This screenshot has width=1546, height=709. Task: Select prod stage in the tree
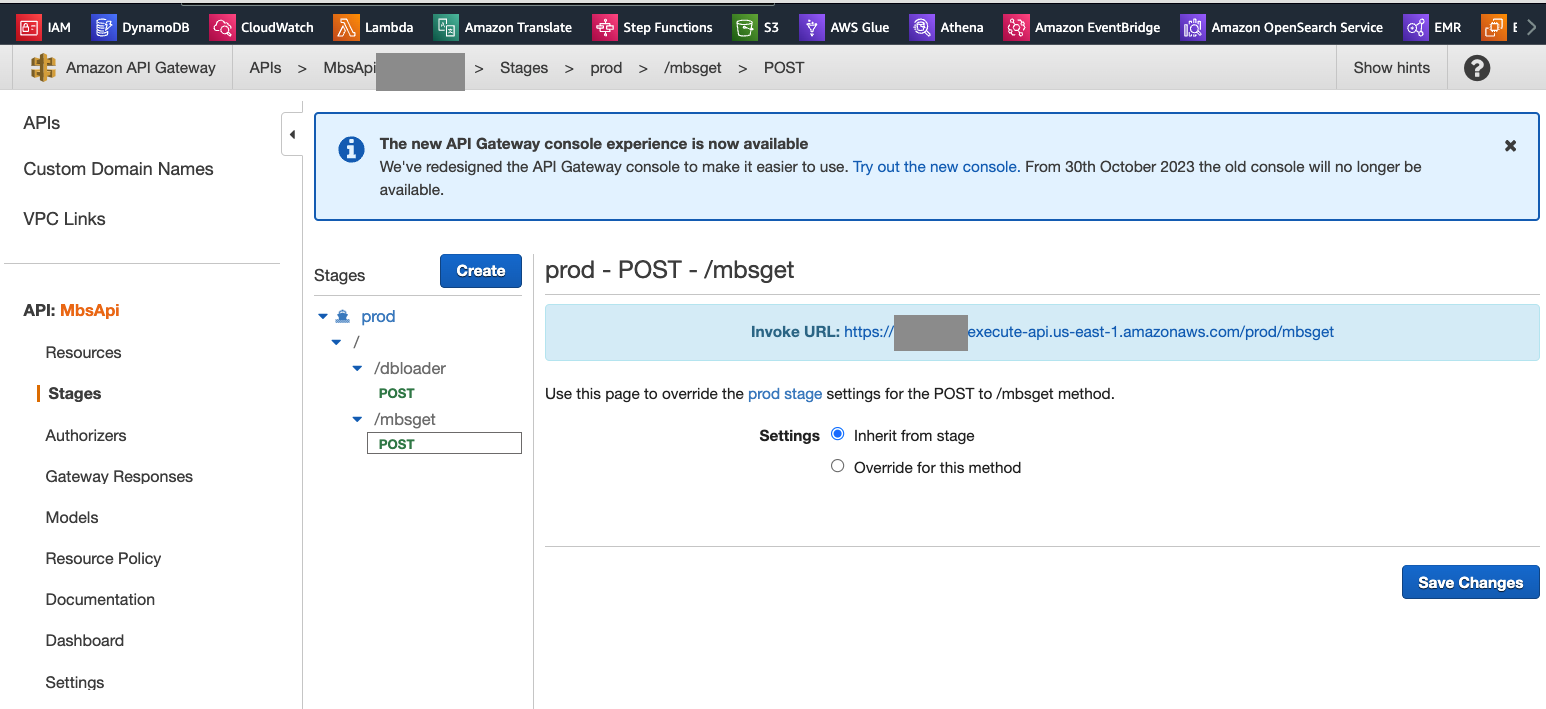pyautogui.click(x=378, y=316)
